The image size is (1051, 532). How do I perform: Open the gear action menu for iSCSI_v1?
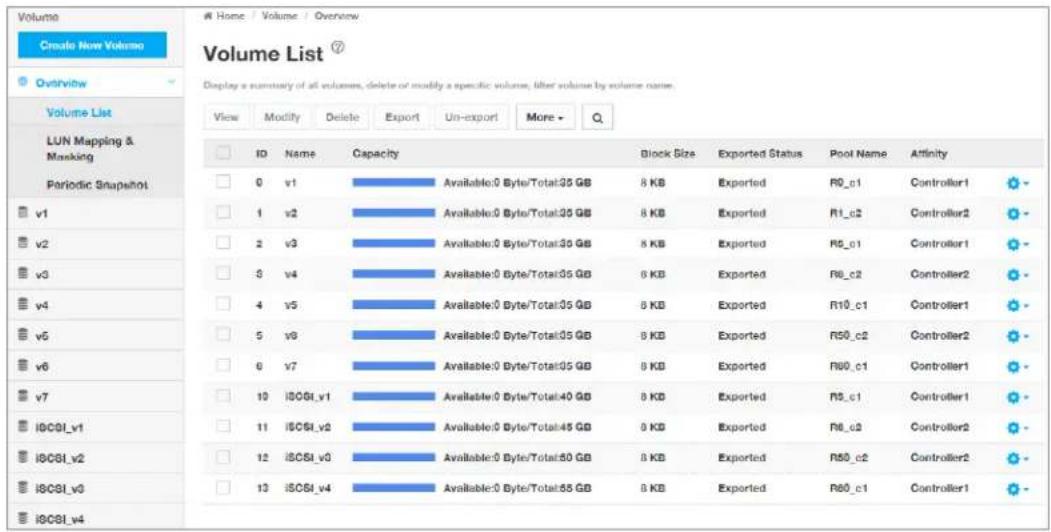click(x=1017, y=397)
